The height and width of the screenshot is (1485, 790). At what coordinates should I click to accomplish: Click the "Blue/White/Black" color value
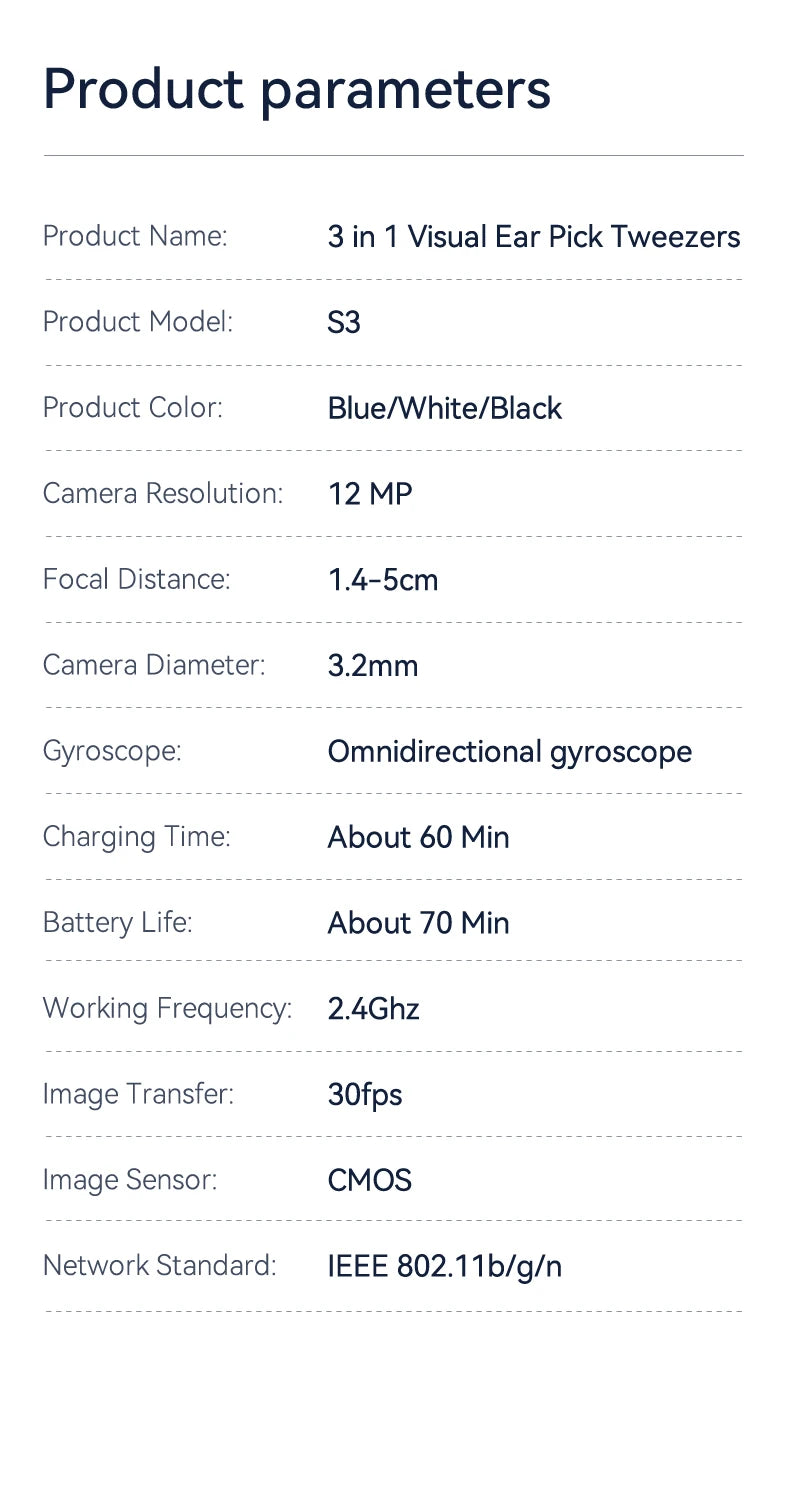[x=444, y=408]
